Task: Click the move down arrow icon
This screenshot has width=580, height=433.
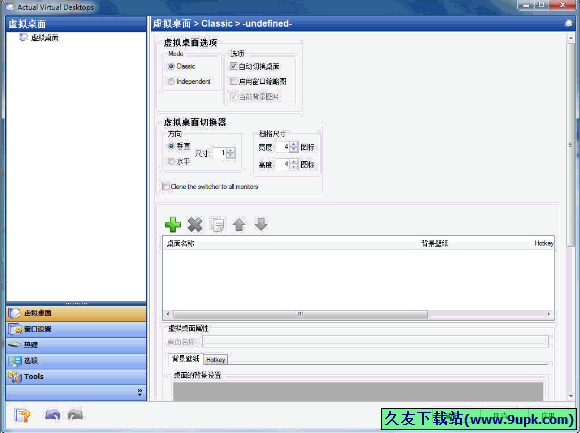Action: [x=261, y=224]
